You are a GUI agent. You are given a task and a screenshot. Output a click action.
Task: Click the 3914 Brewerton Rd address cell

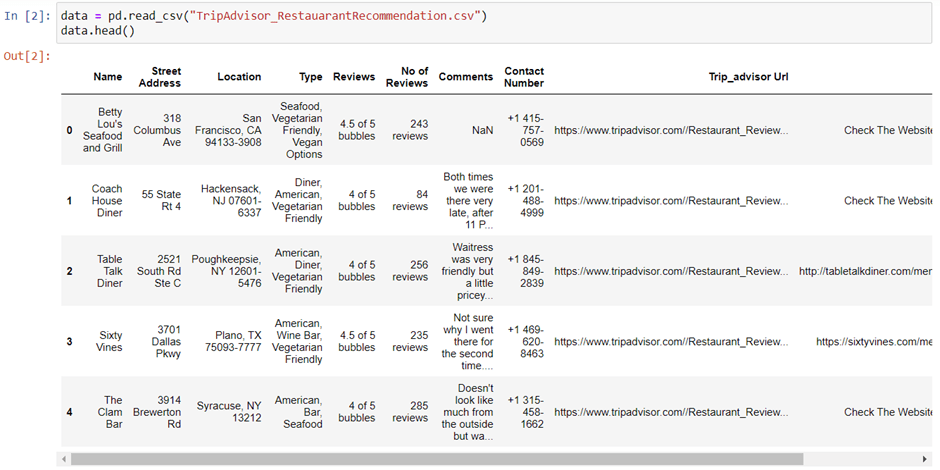[x=157, y=412]
